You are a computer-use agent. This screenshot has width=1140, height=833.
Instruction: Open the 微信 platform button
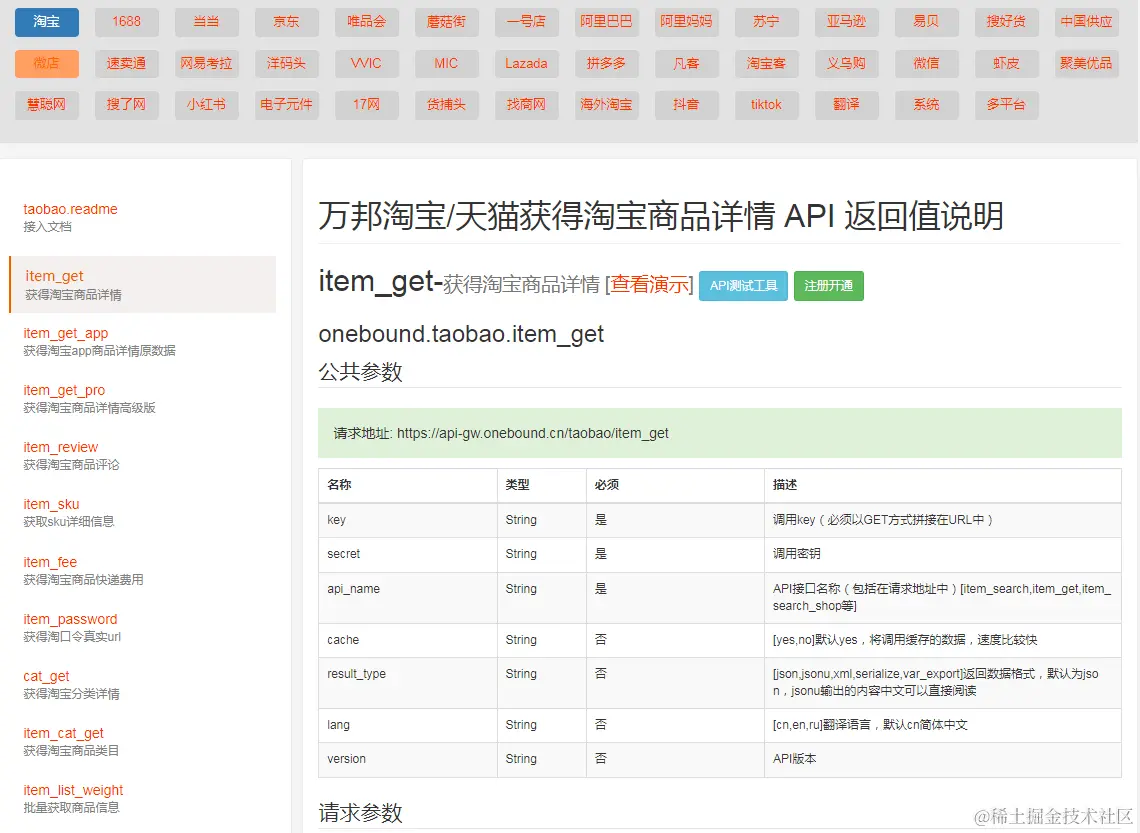point(926,63)
